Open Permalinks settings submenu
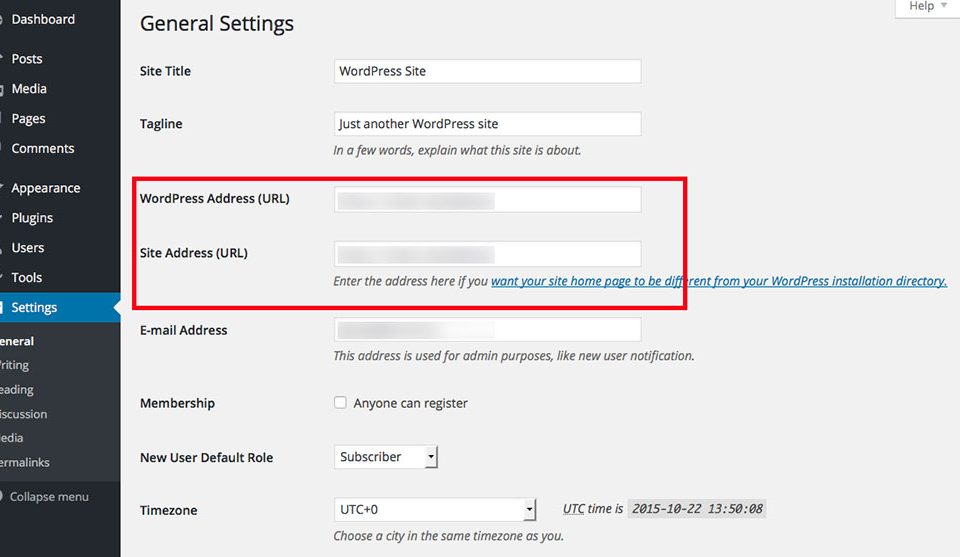The width and height of the screenshot is (960, 557). tap(25, 462)
